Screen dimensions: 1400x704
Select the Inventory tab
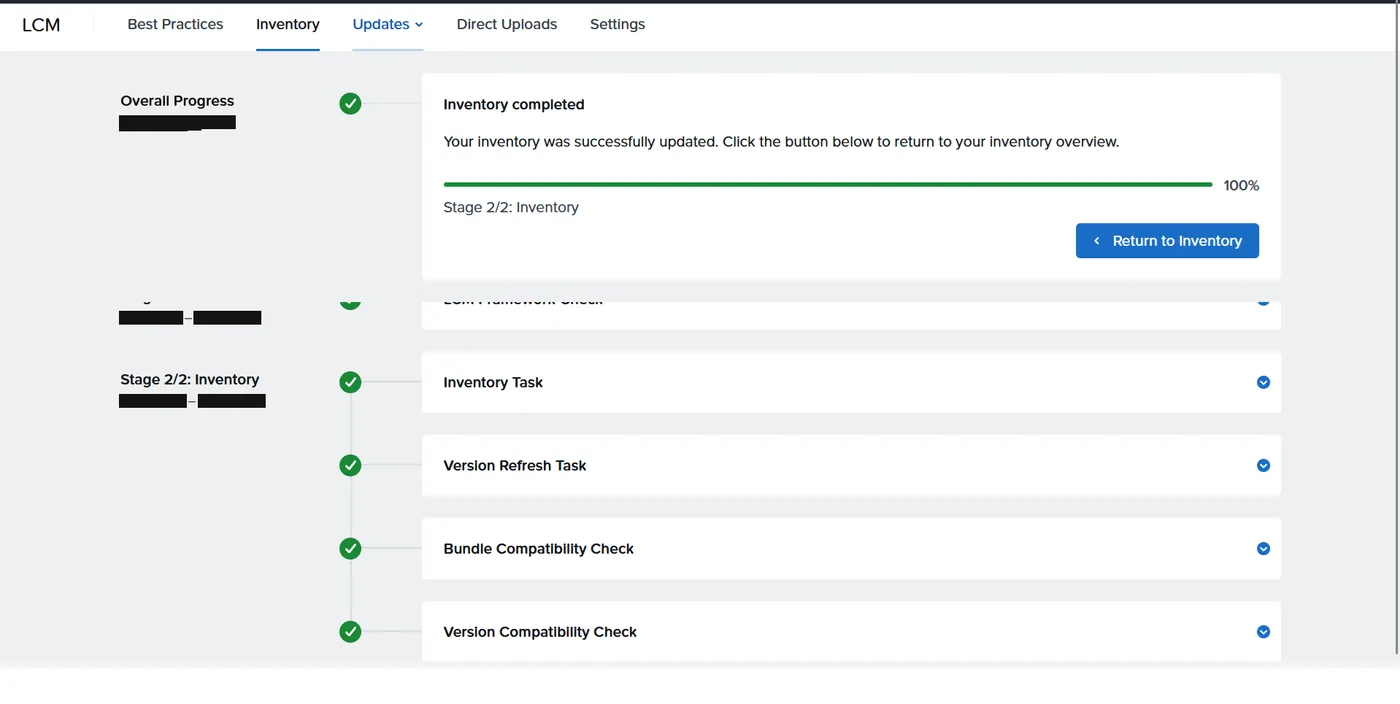288,24
